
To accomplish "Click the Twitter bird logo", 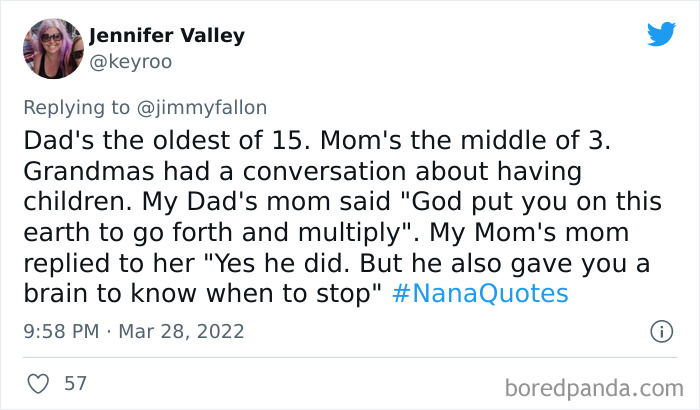I will (661, 34).
